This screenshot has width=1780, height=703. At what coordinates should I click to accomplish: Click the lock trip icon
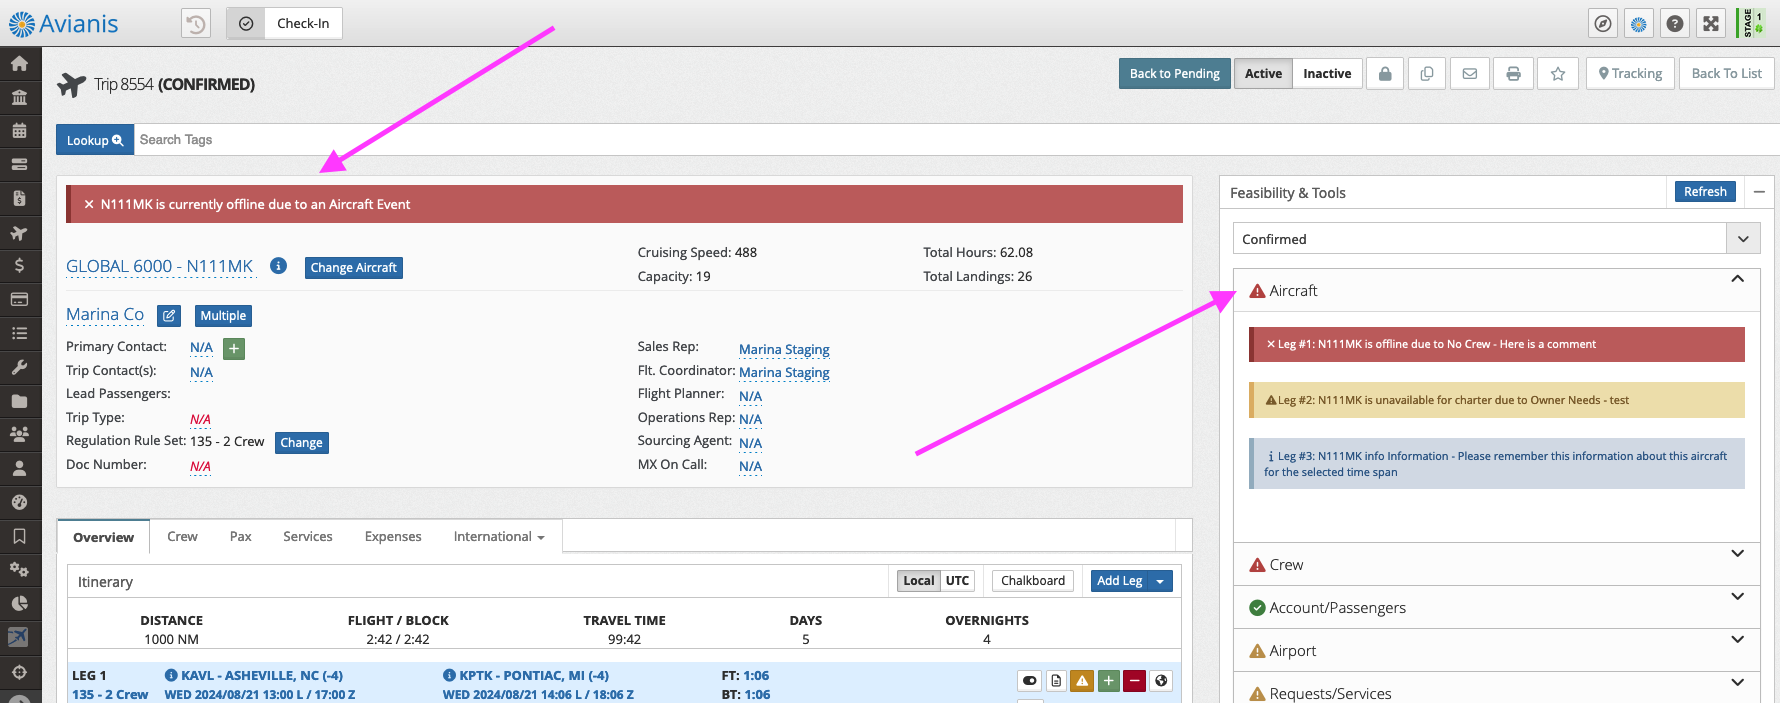1385,73
